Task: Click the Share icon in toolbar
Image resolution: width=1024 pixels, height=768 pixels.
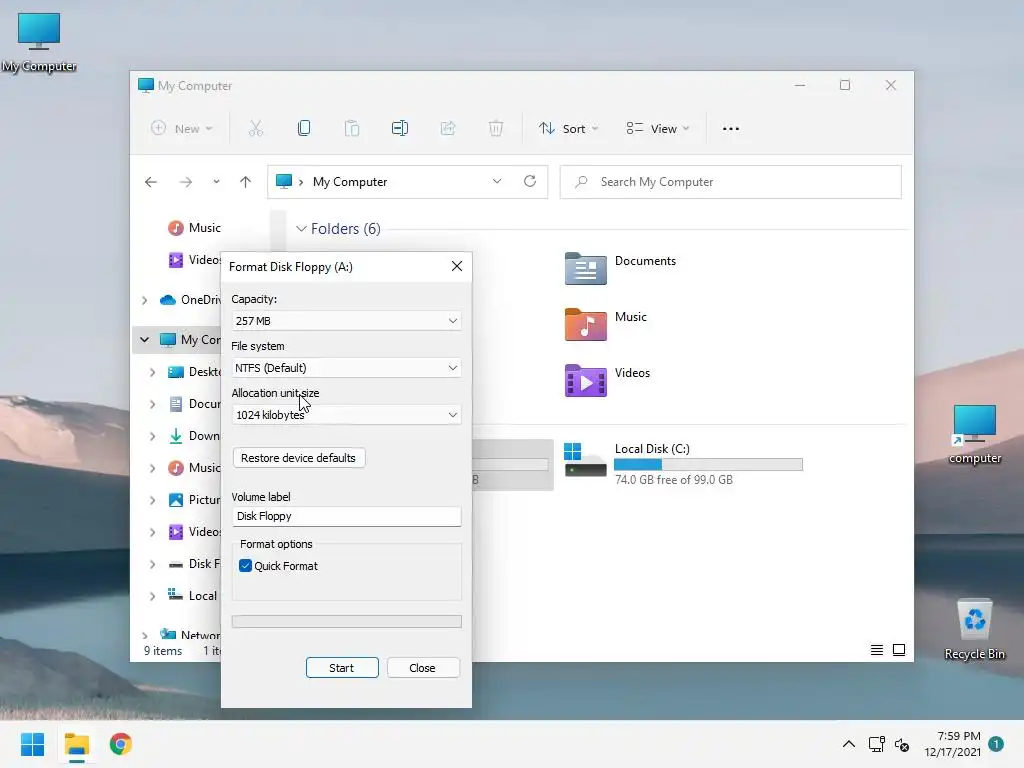Action: point(448,129)
